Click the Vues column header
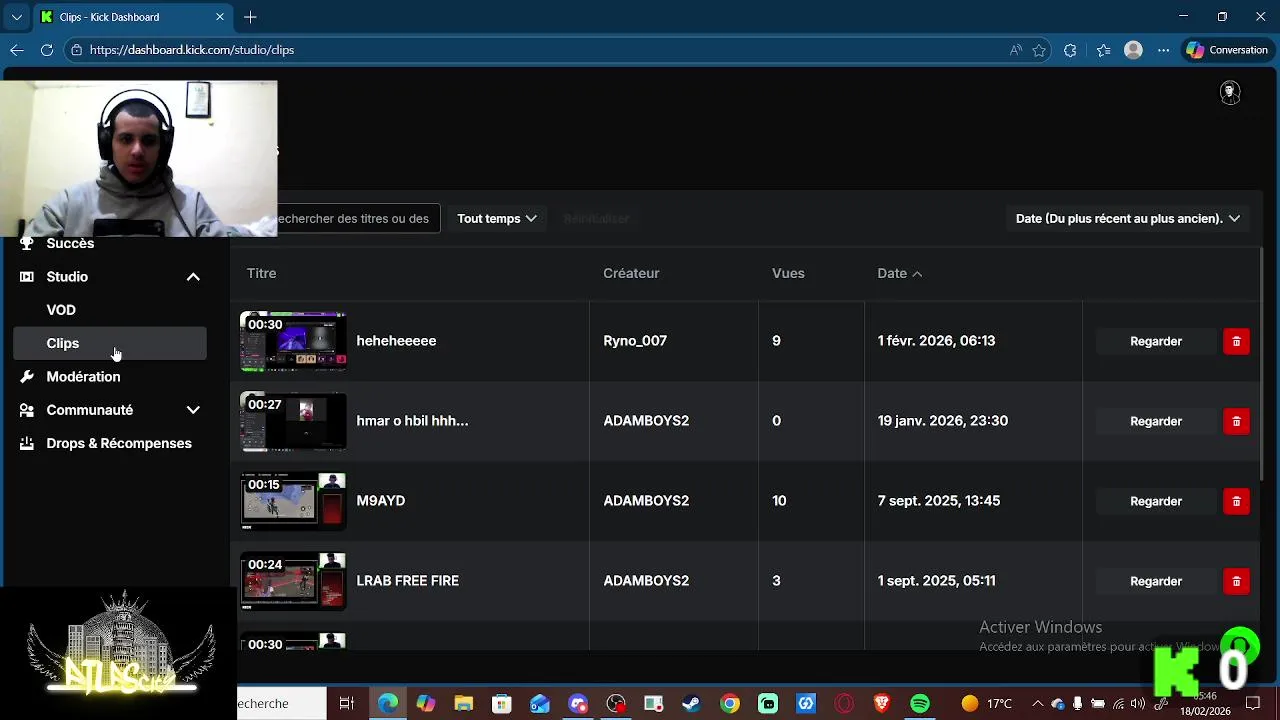 click(788, 273)
